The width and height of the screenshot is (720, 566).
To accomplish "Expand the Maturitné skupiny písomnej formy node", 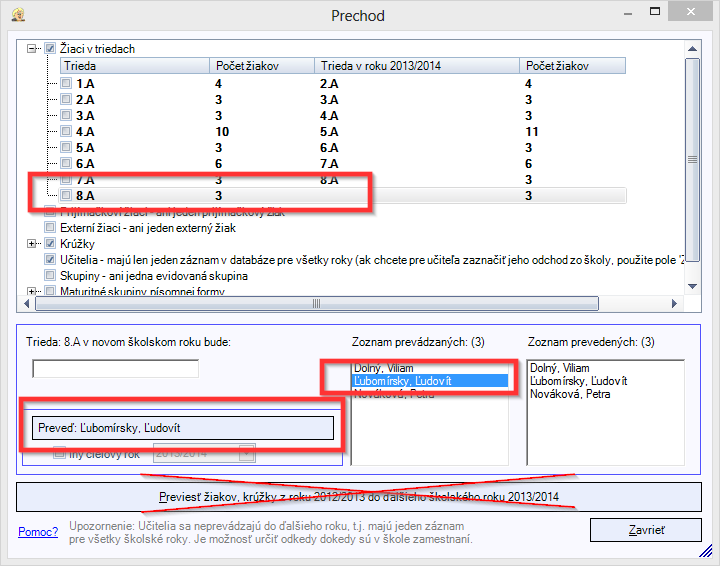I will pos(32,291).
